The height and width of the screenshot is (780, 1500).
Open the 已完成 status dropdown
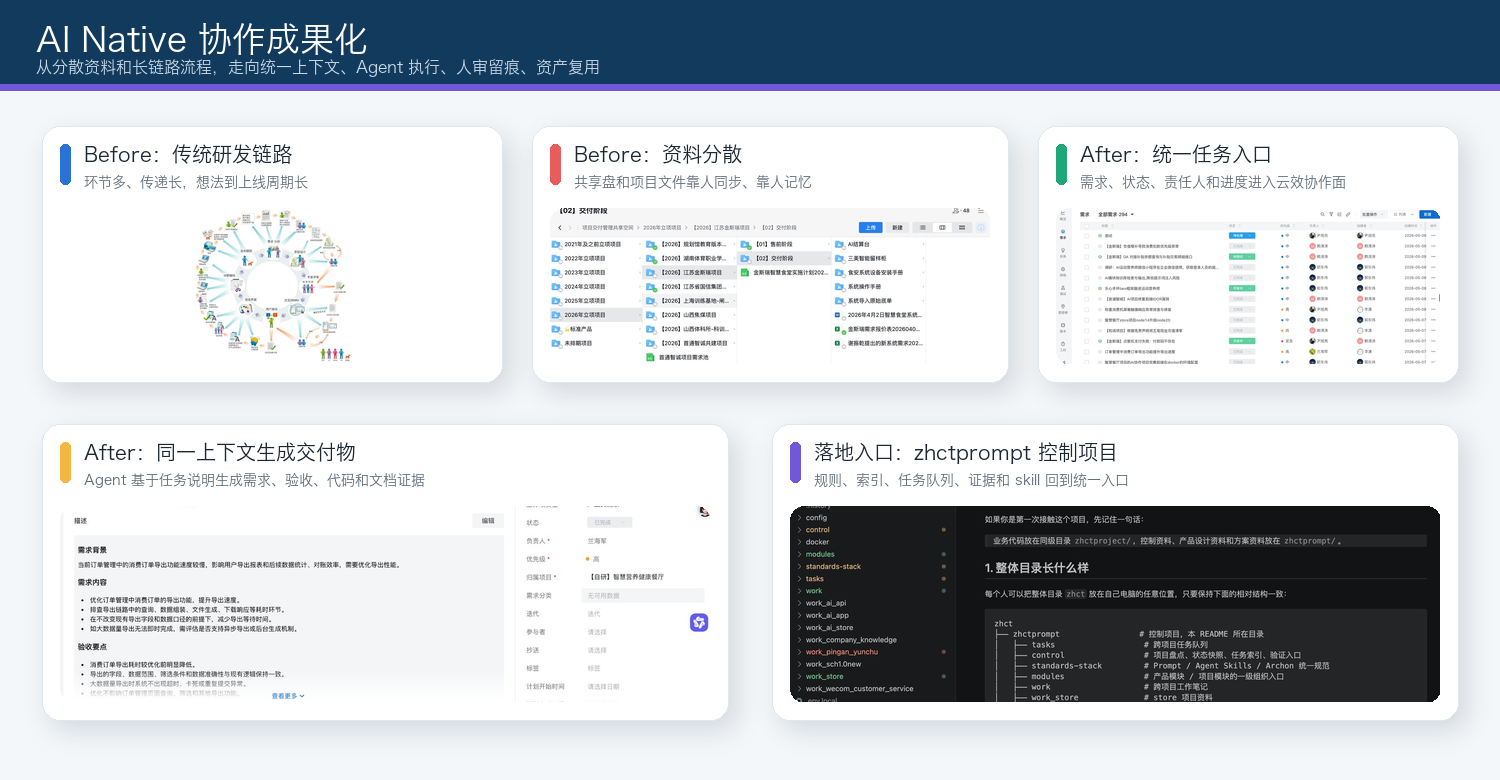tap(609, 522)
